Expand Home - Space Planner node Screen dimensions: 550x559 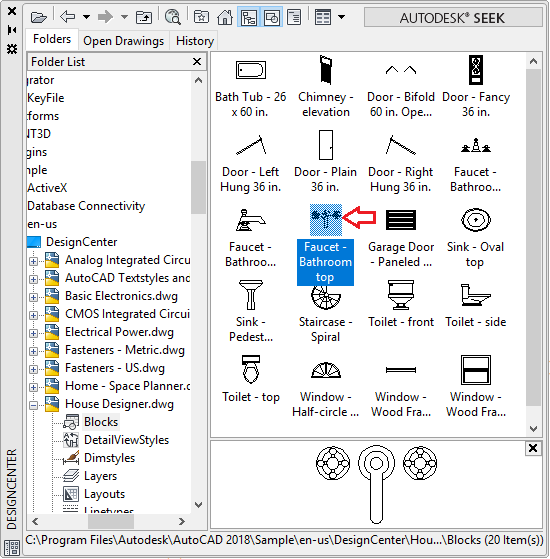click(x=34, y=387)
